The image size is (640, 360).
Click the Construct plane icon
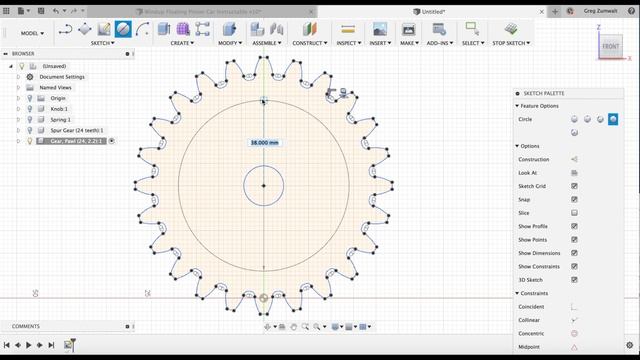tap(309, 29)
